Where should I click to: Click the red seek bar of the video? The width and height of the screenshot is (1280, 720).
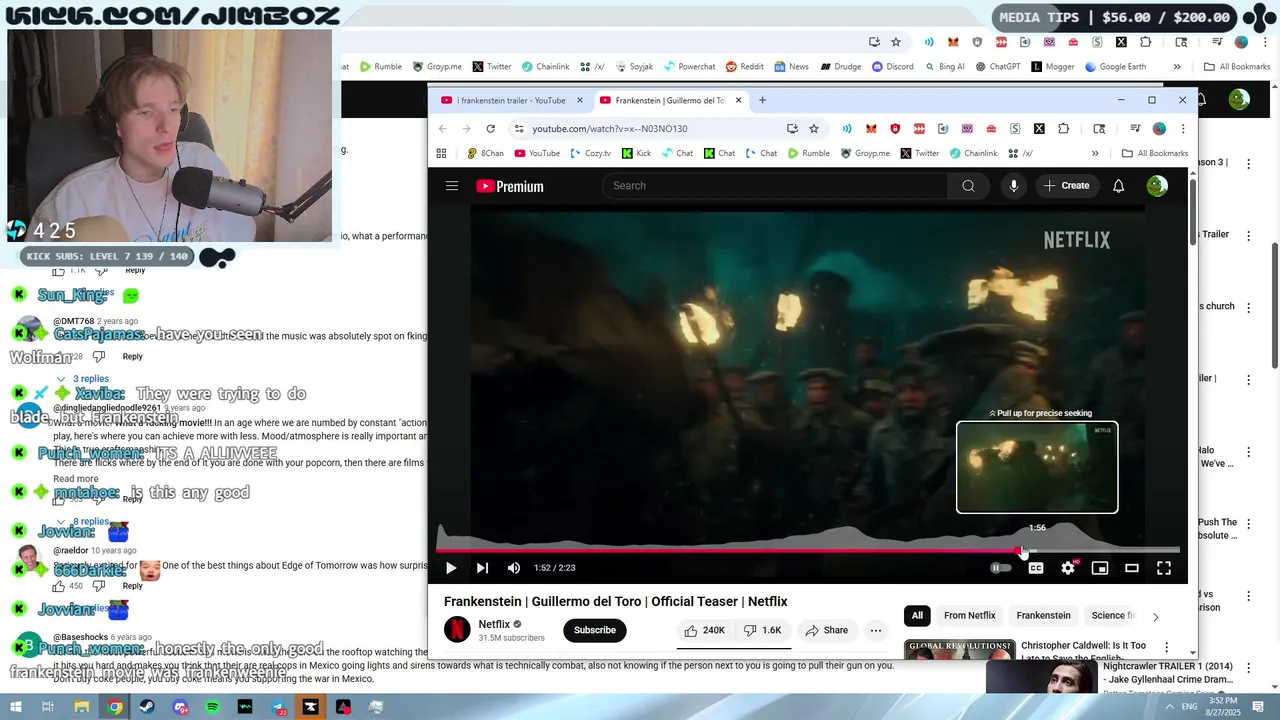[808, 550]
